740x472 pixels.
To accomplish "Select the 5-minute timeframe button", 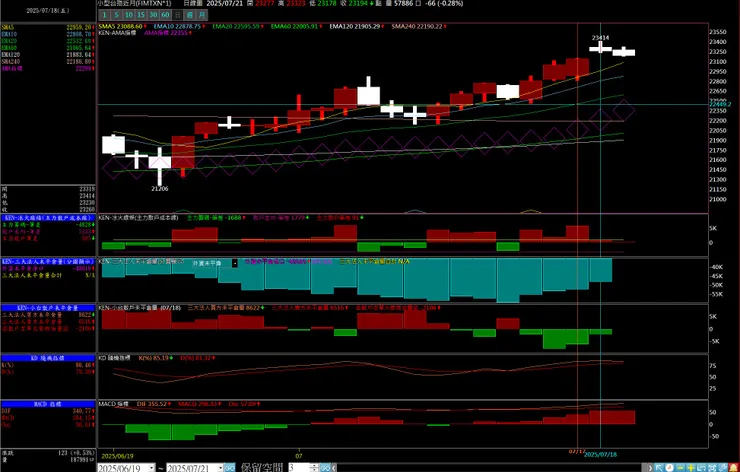I will pyautogui.click(x=117, y=15).
